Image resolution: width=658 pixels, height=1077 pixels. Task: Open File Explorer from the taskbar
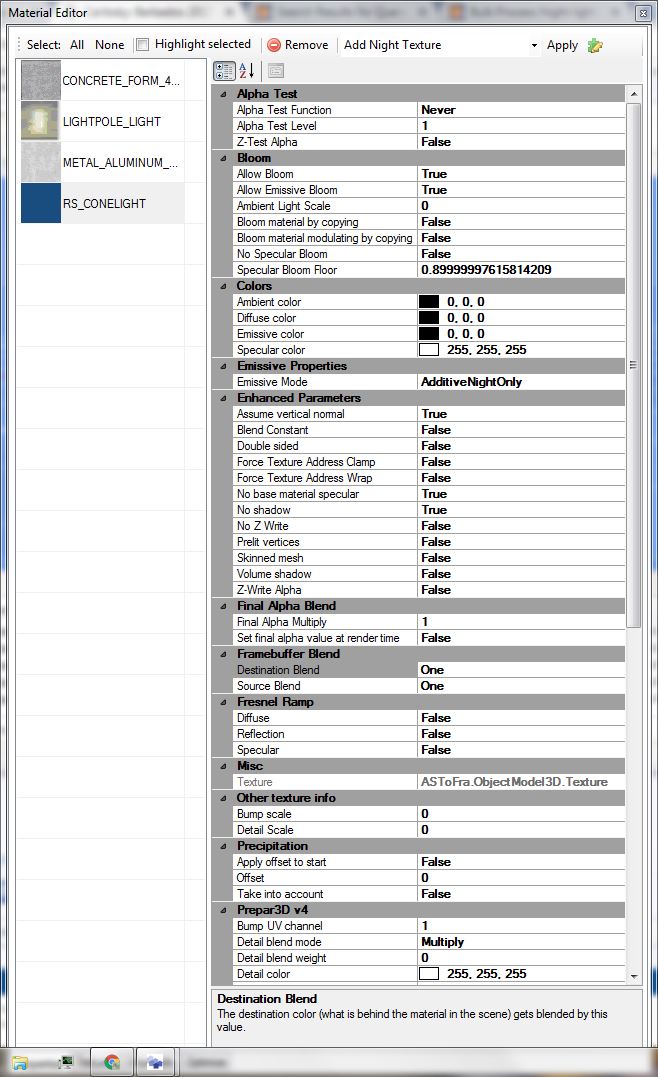20,1062
